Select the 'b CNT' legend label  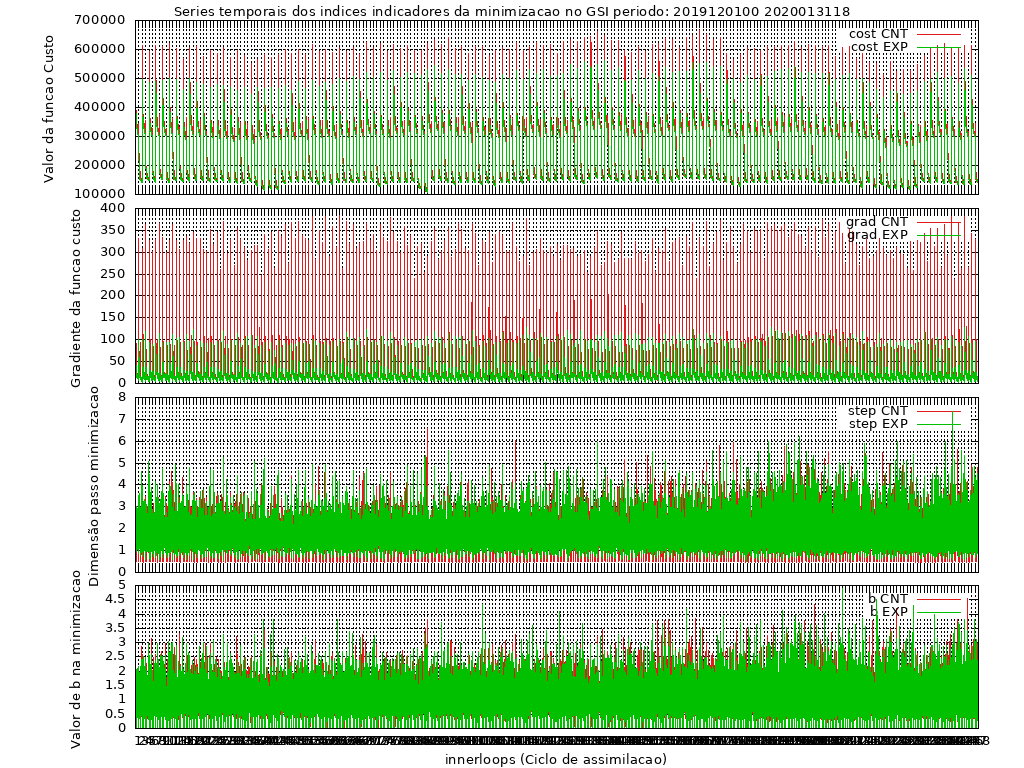point(888,599)
